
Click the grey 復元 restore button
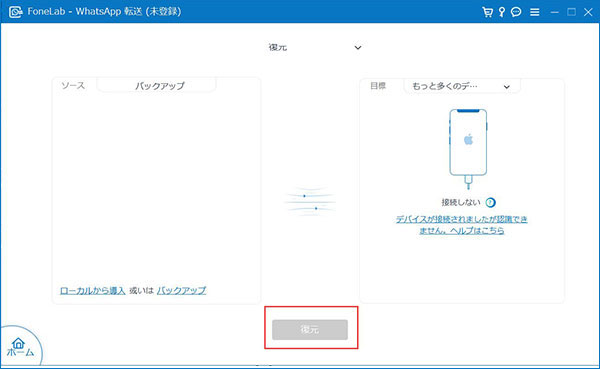coord(310,329)
